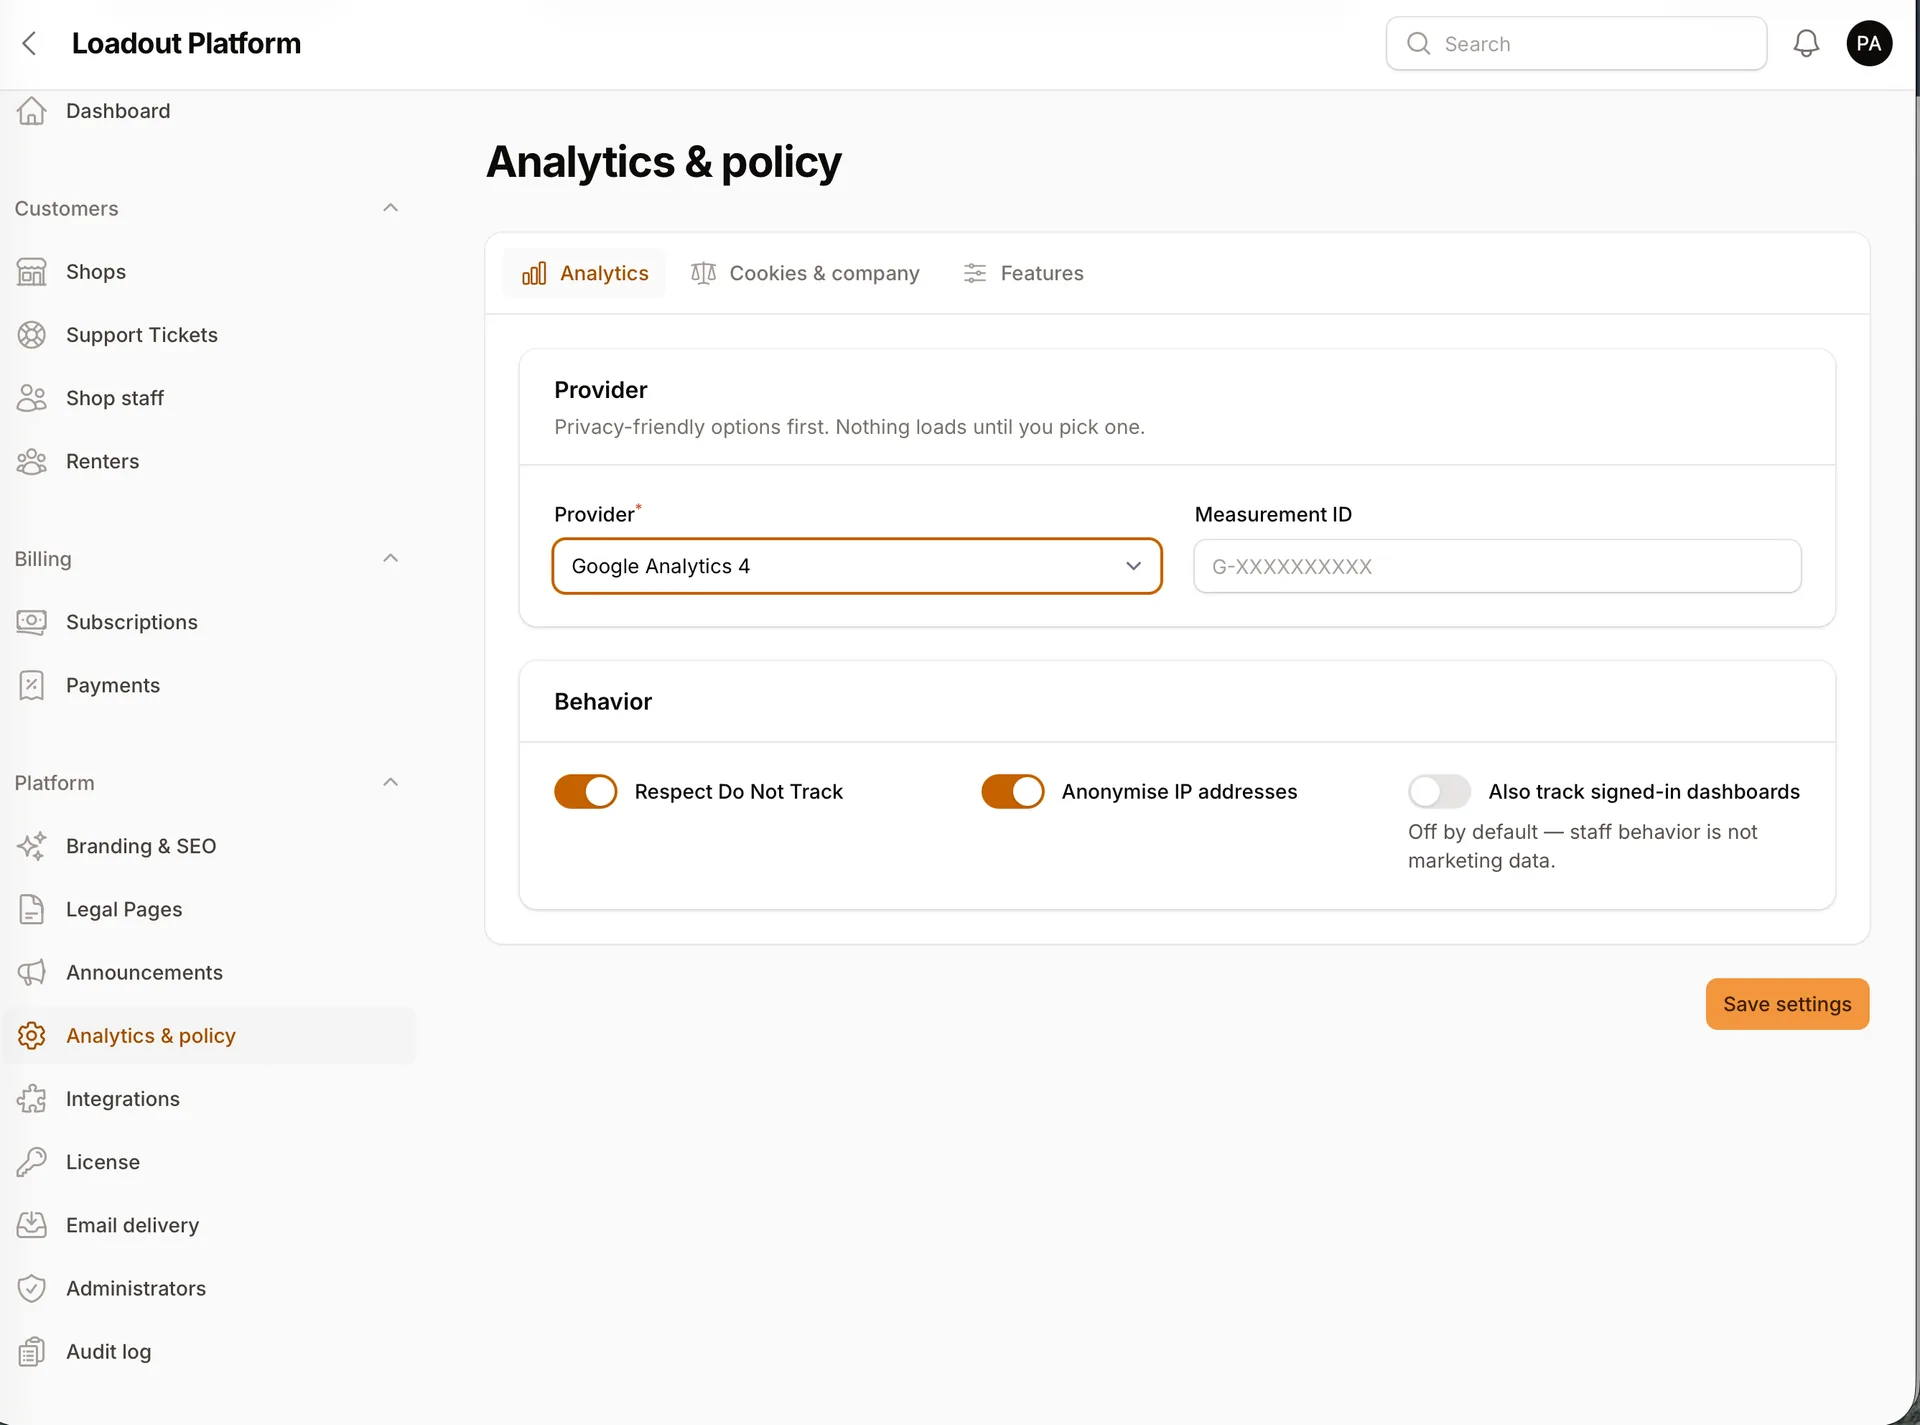Click the Subscriptions banknote icon
This screenshot has width=1920, height=1425.
(x=32, y=622)
